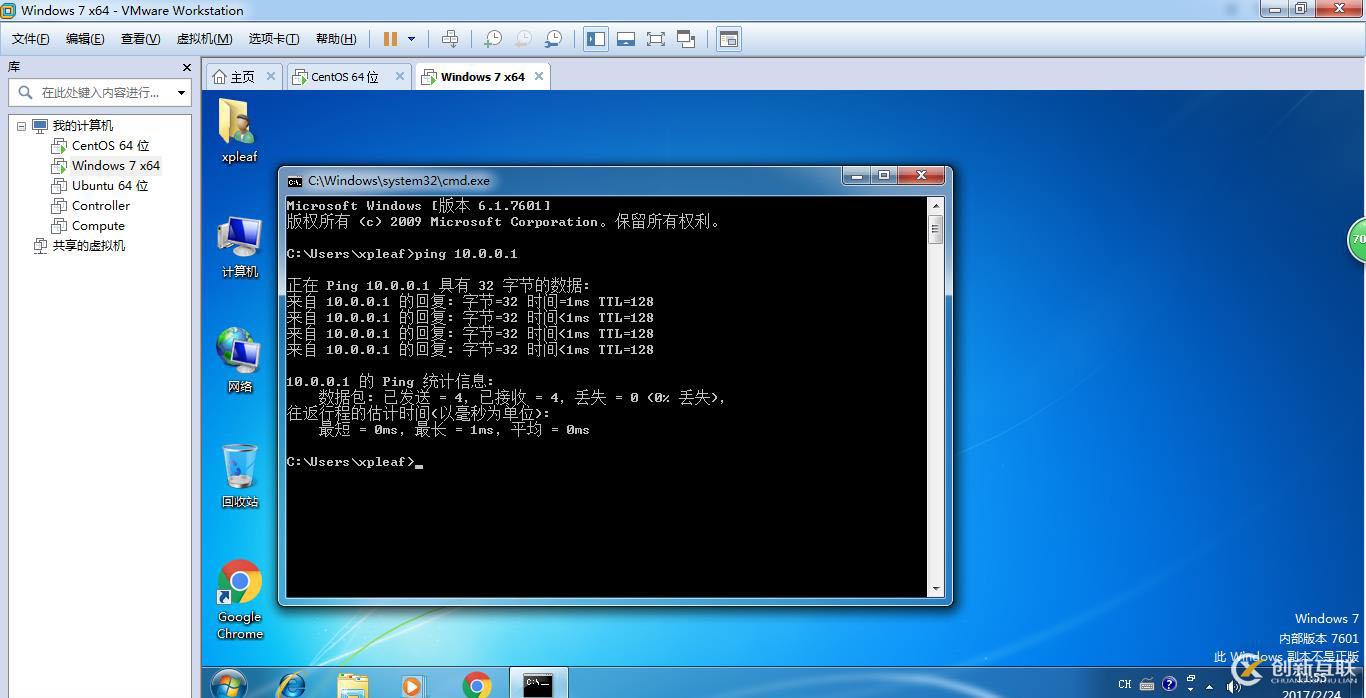
Task: Open the snapshot manager icon
Action: pyautogui.click(x=553, y=39)
